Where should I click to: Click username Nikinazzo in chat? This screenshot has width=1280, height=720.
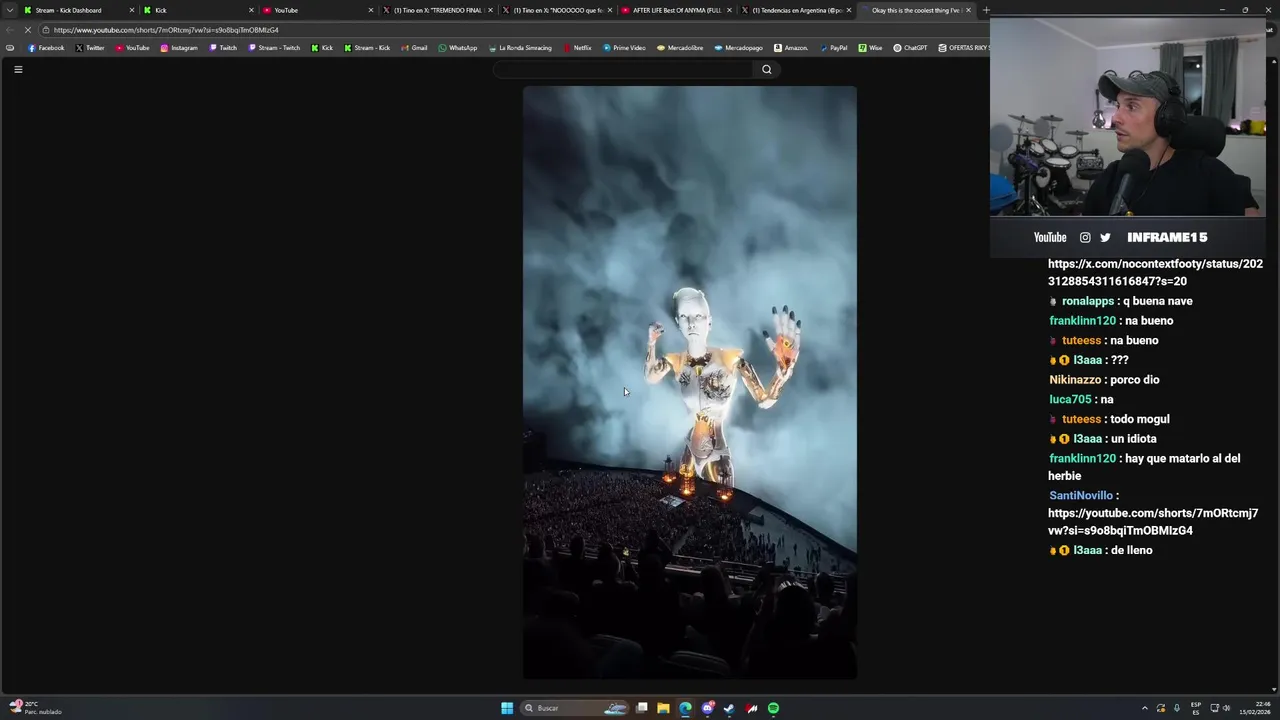pyautogui.click(x=1075, y=380)
